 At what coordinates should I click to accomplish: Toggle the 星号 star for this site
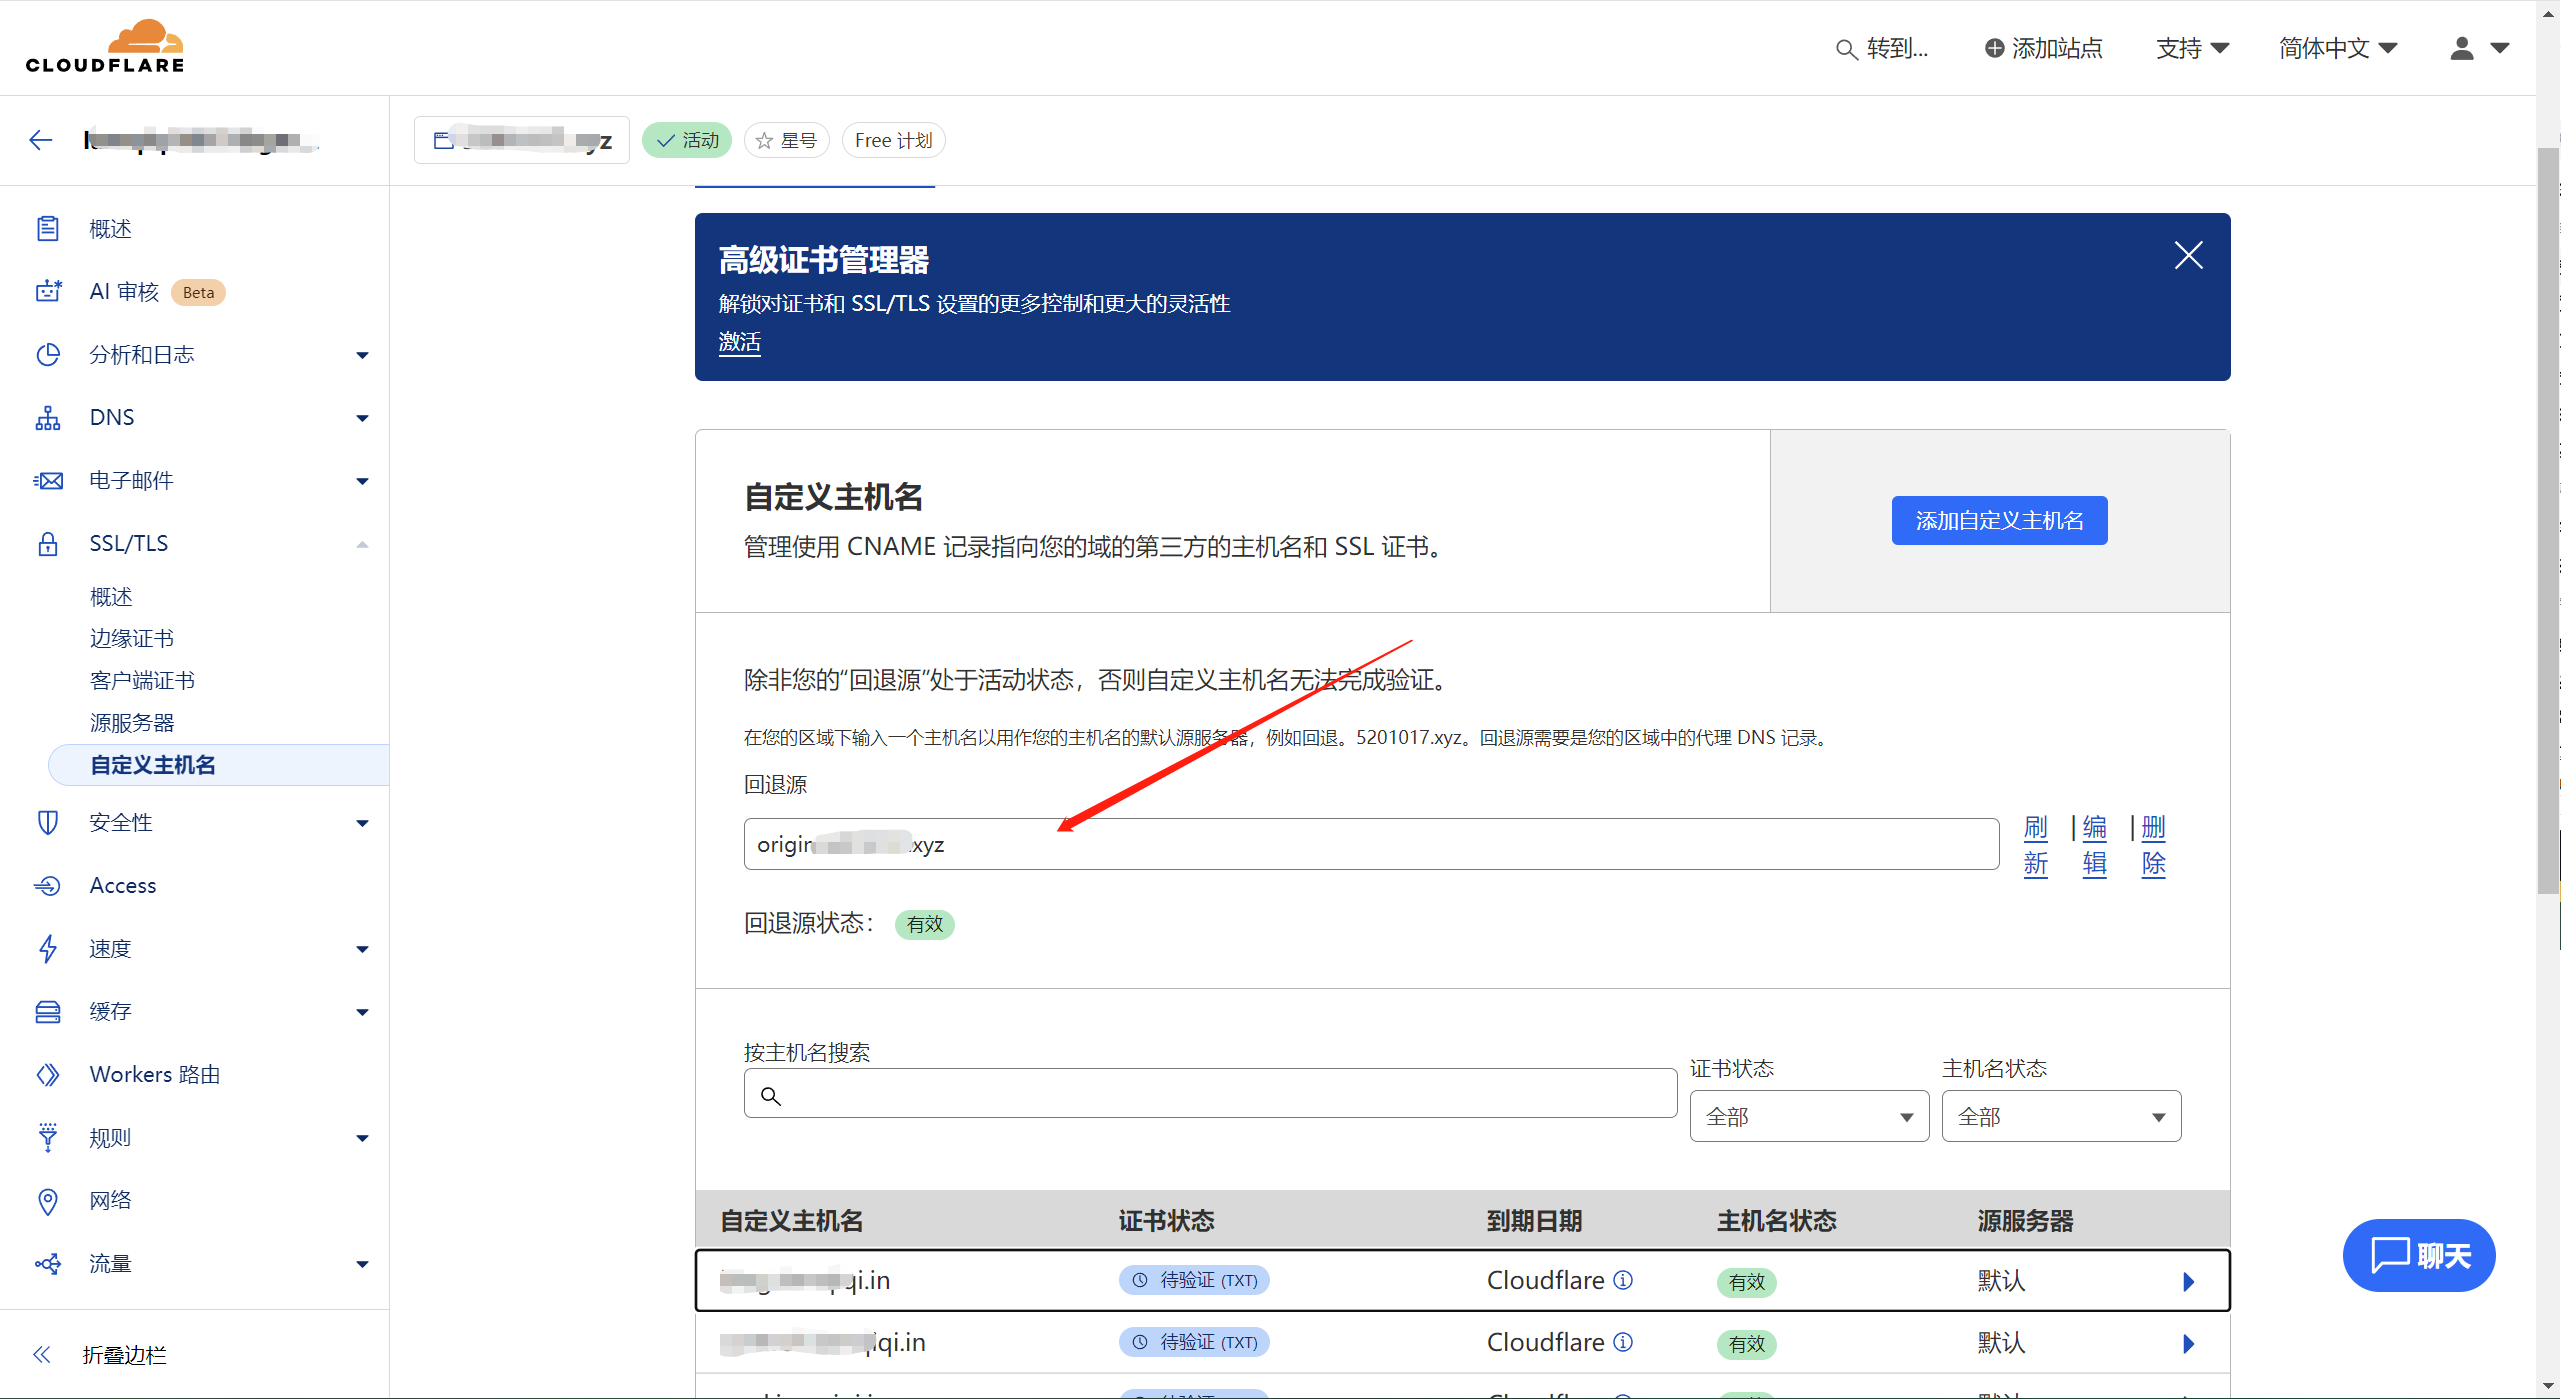click(x=786, y=141)
